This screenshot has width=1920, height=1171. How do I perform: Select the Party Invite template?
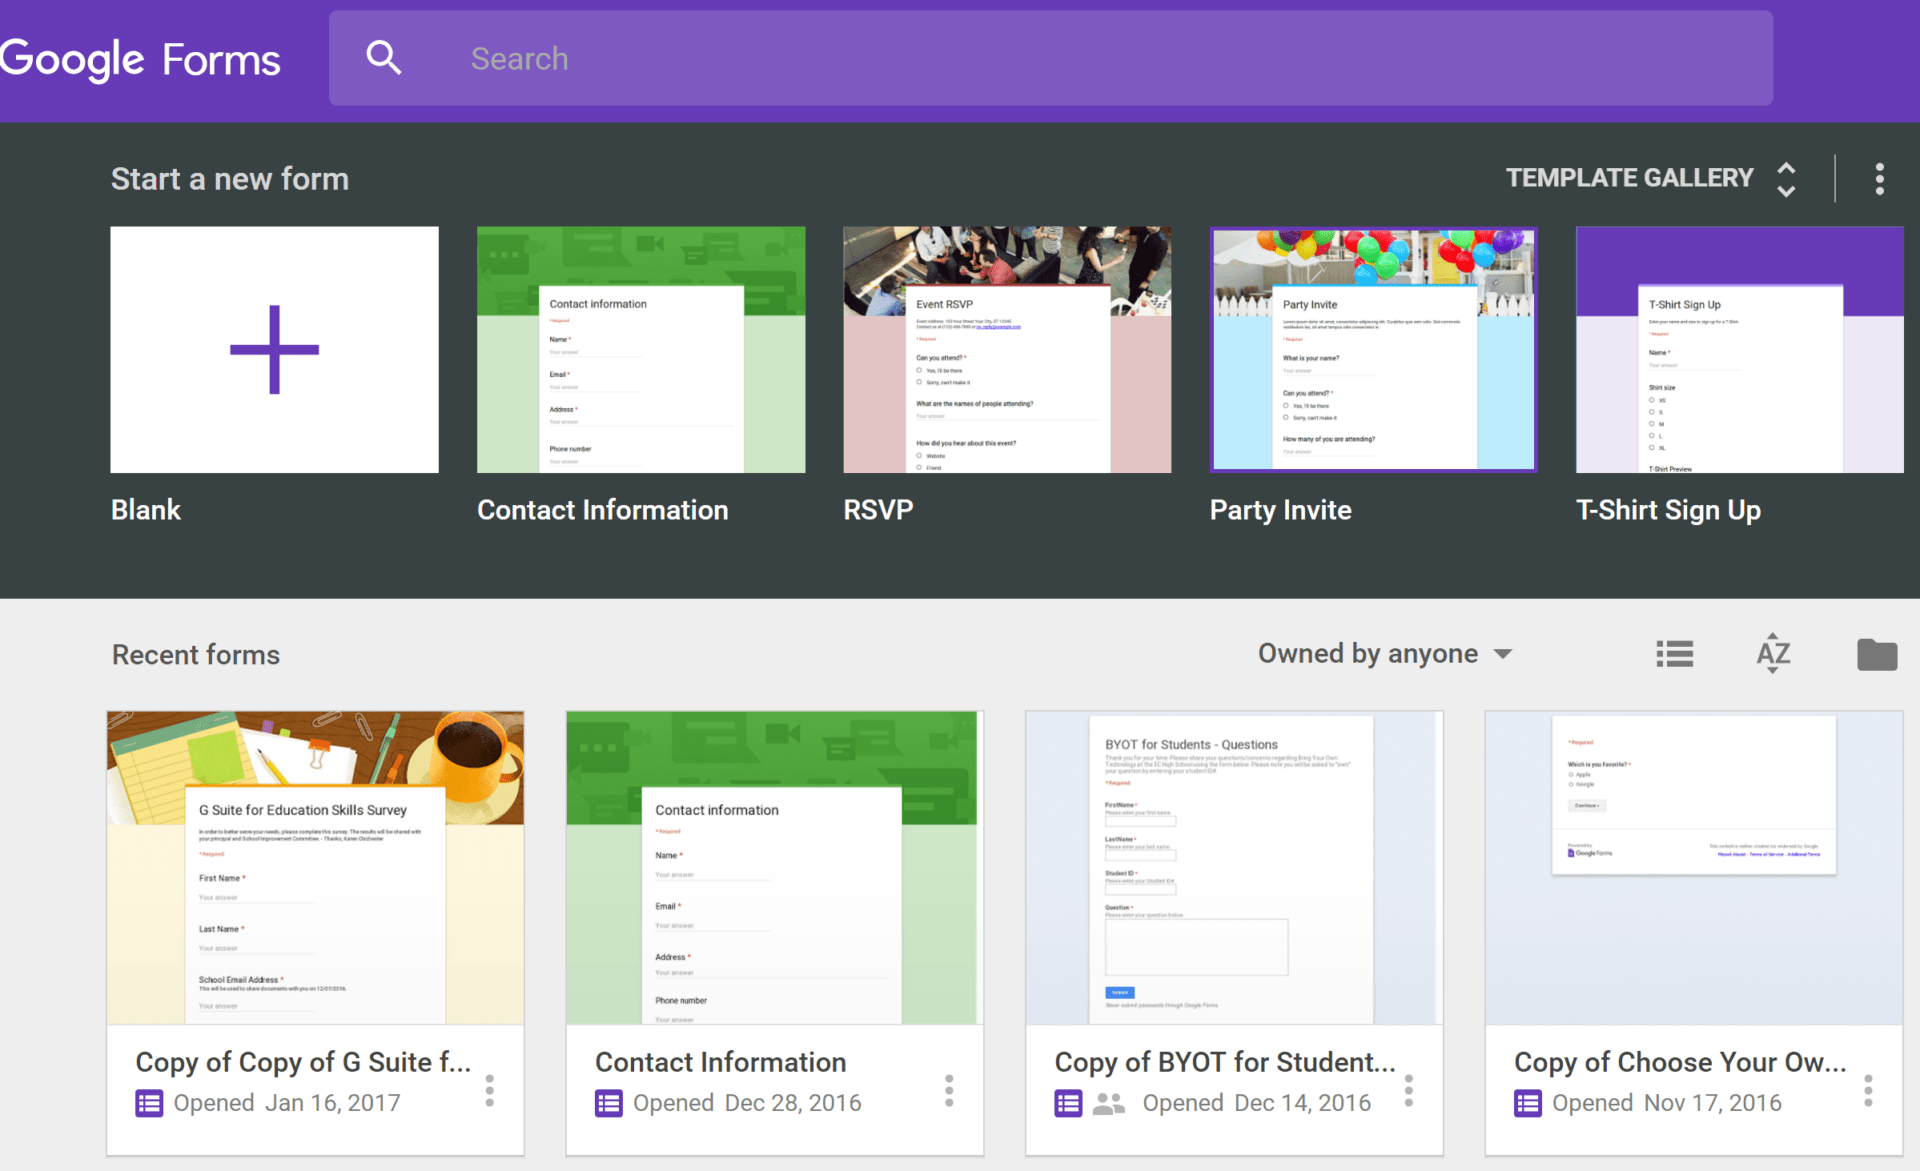(1373, 350)
